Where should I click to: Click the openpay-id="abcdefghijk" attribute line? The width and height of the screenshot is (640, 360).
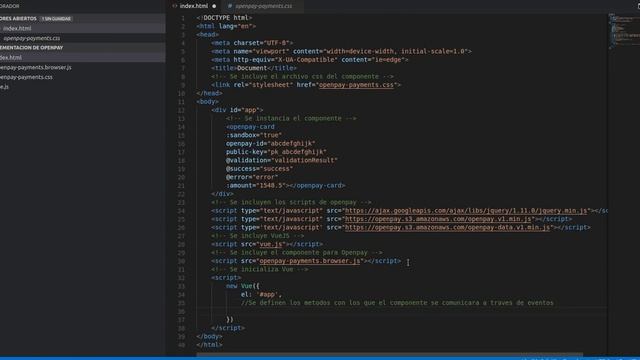tap(271, 144)
